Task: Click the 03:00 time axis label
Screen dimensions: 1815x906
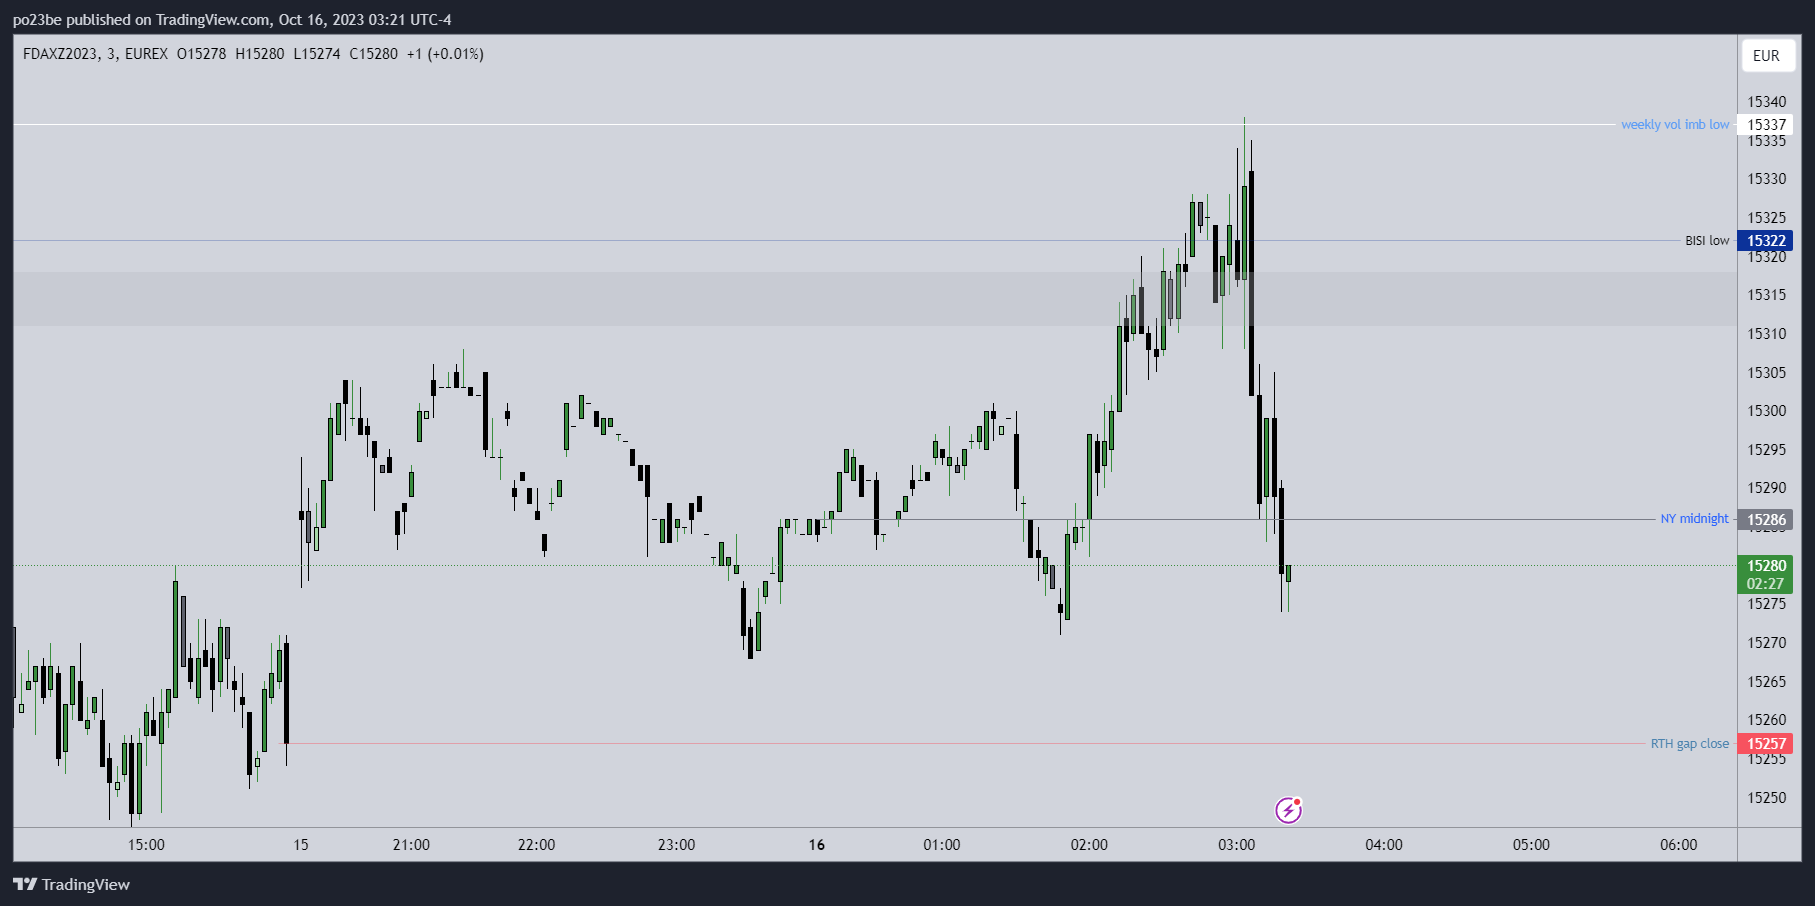Action: coord(1236,845)
